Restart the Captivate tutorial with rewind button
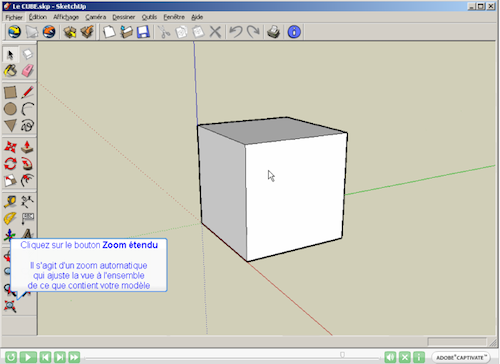500x364 pixels. pyautogui.click(x=11, y=357)
